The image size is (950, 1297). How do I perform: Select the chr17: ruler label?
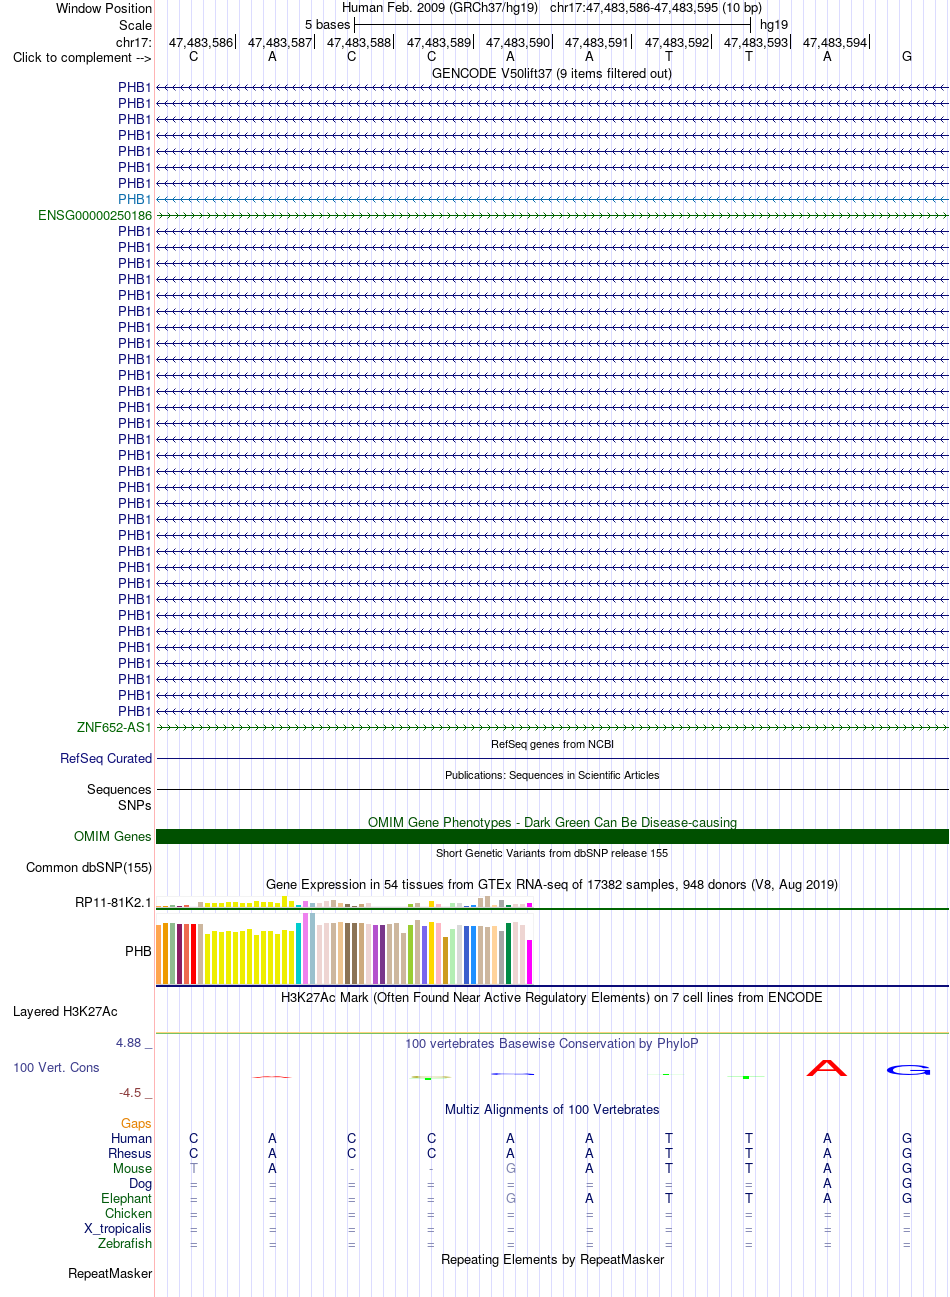[134, 42]
